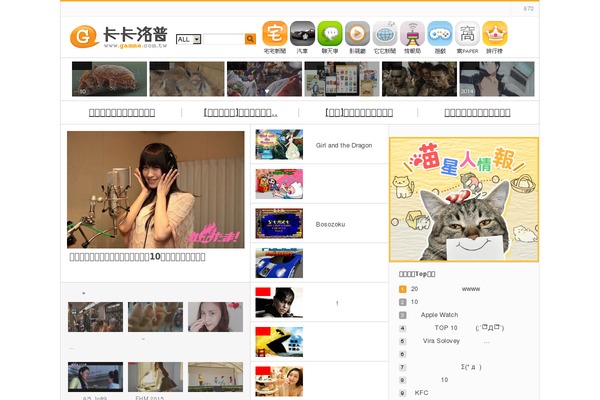The height and width of the screenshot is (400, 600).
Task: Go to Gamme homepage via logo
Action: (x=118, y=37)
